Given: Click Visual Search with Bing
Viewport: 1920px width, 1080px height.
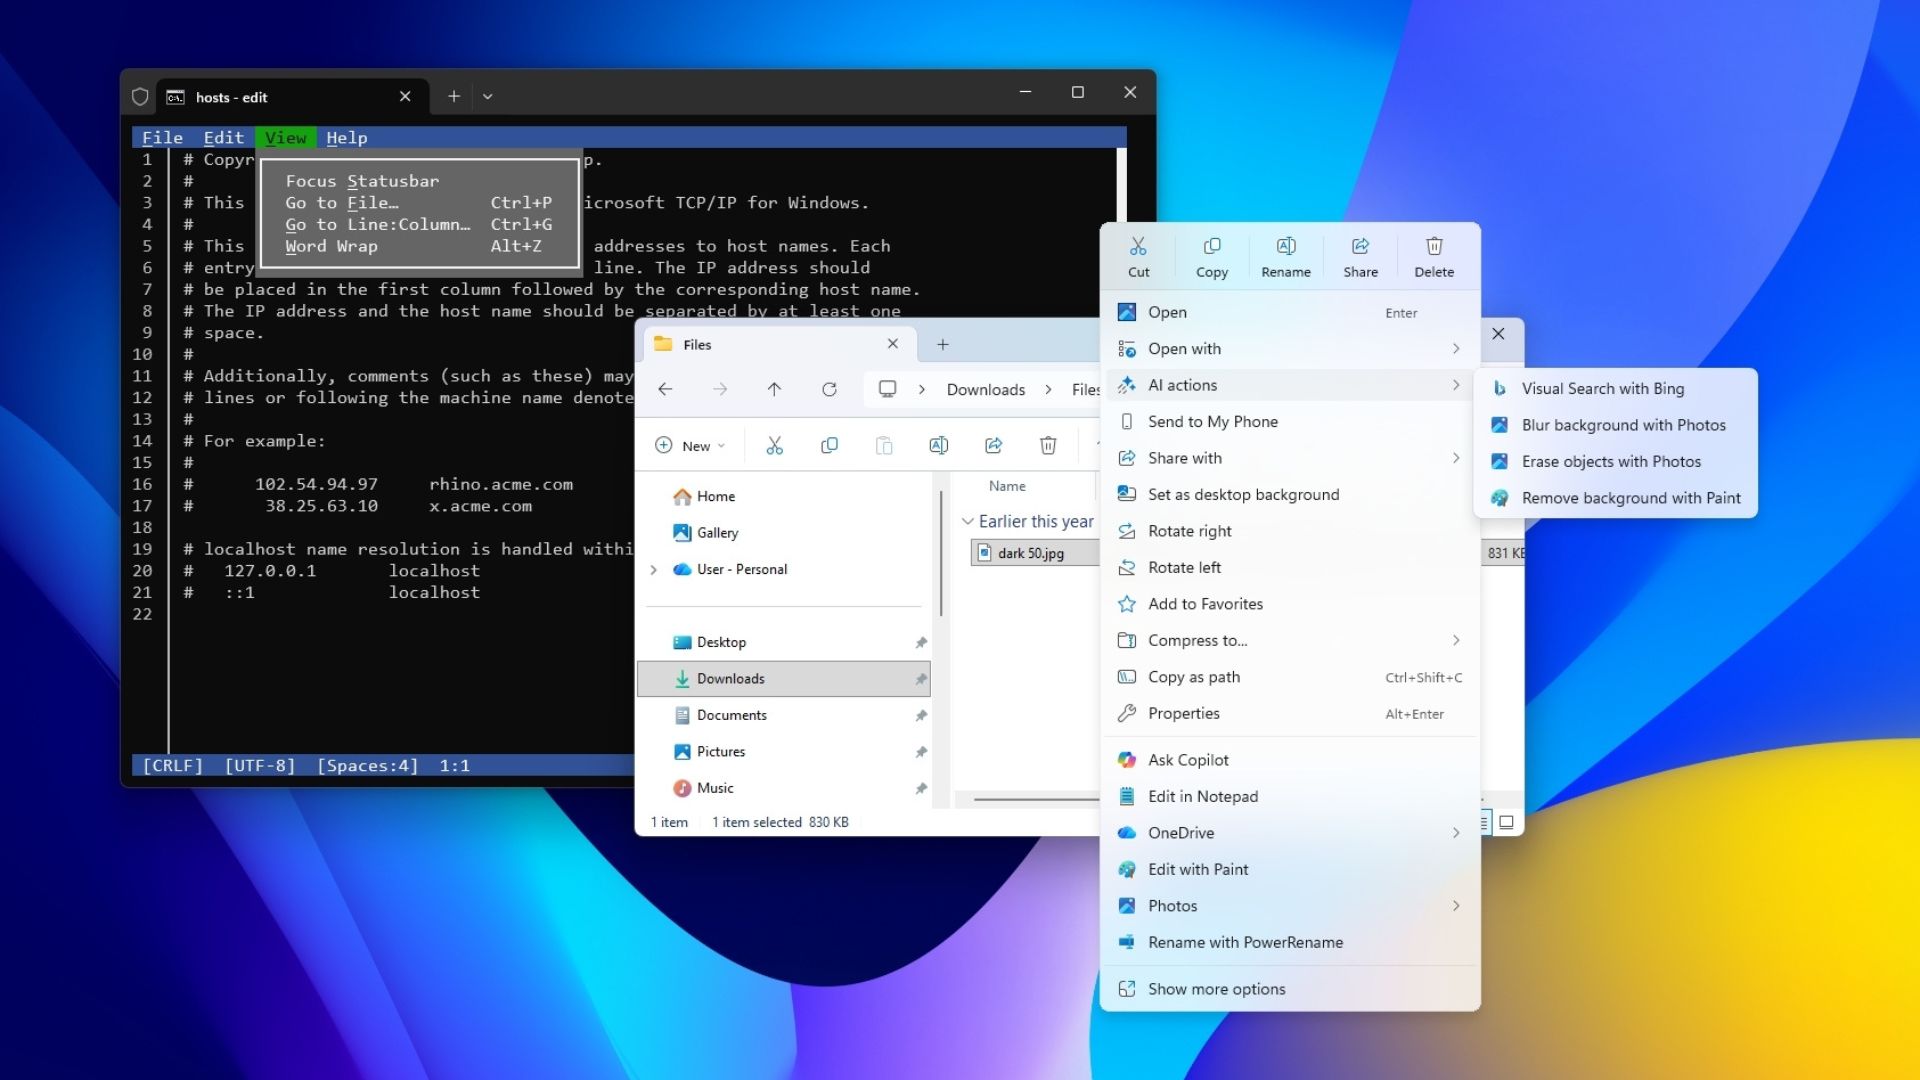Looking at the screenshot, I should pyautogui.click(x=1602, y=388).
